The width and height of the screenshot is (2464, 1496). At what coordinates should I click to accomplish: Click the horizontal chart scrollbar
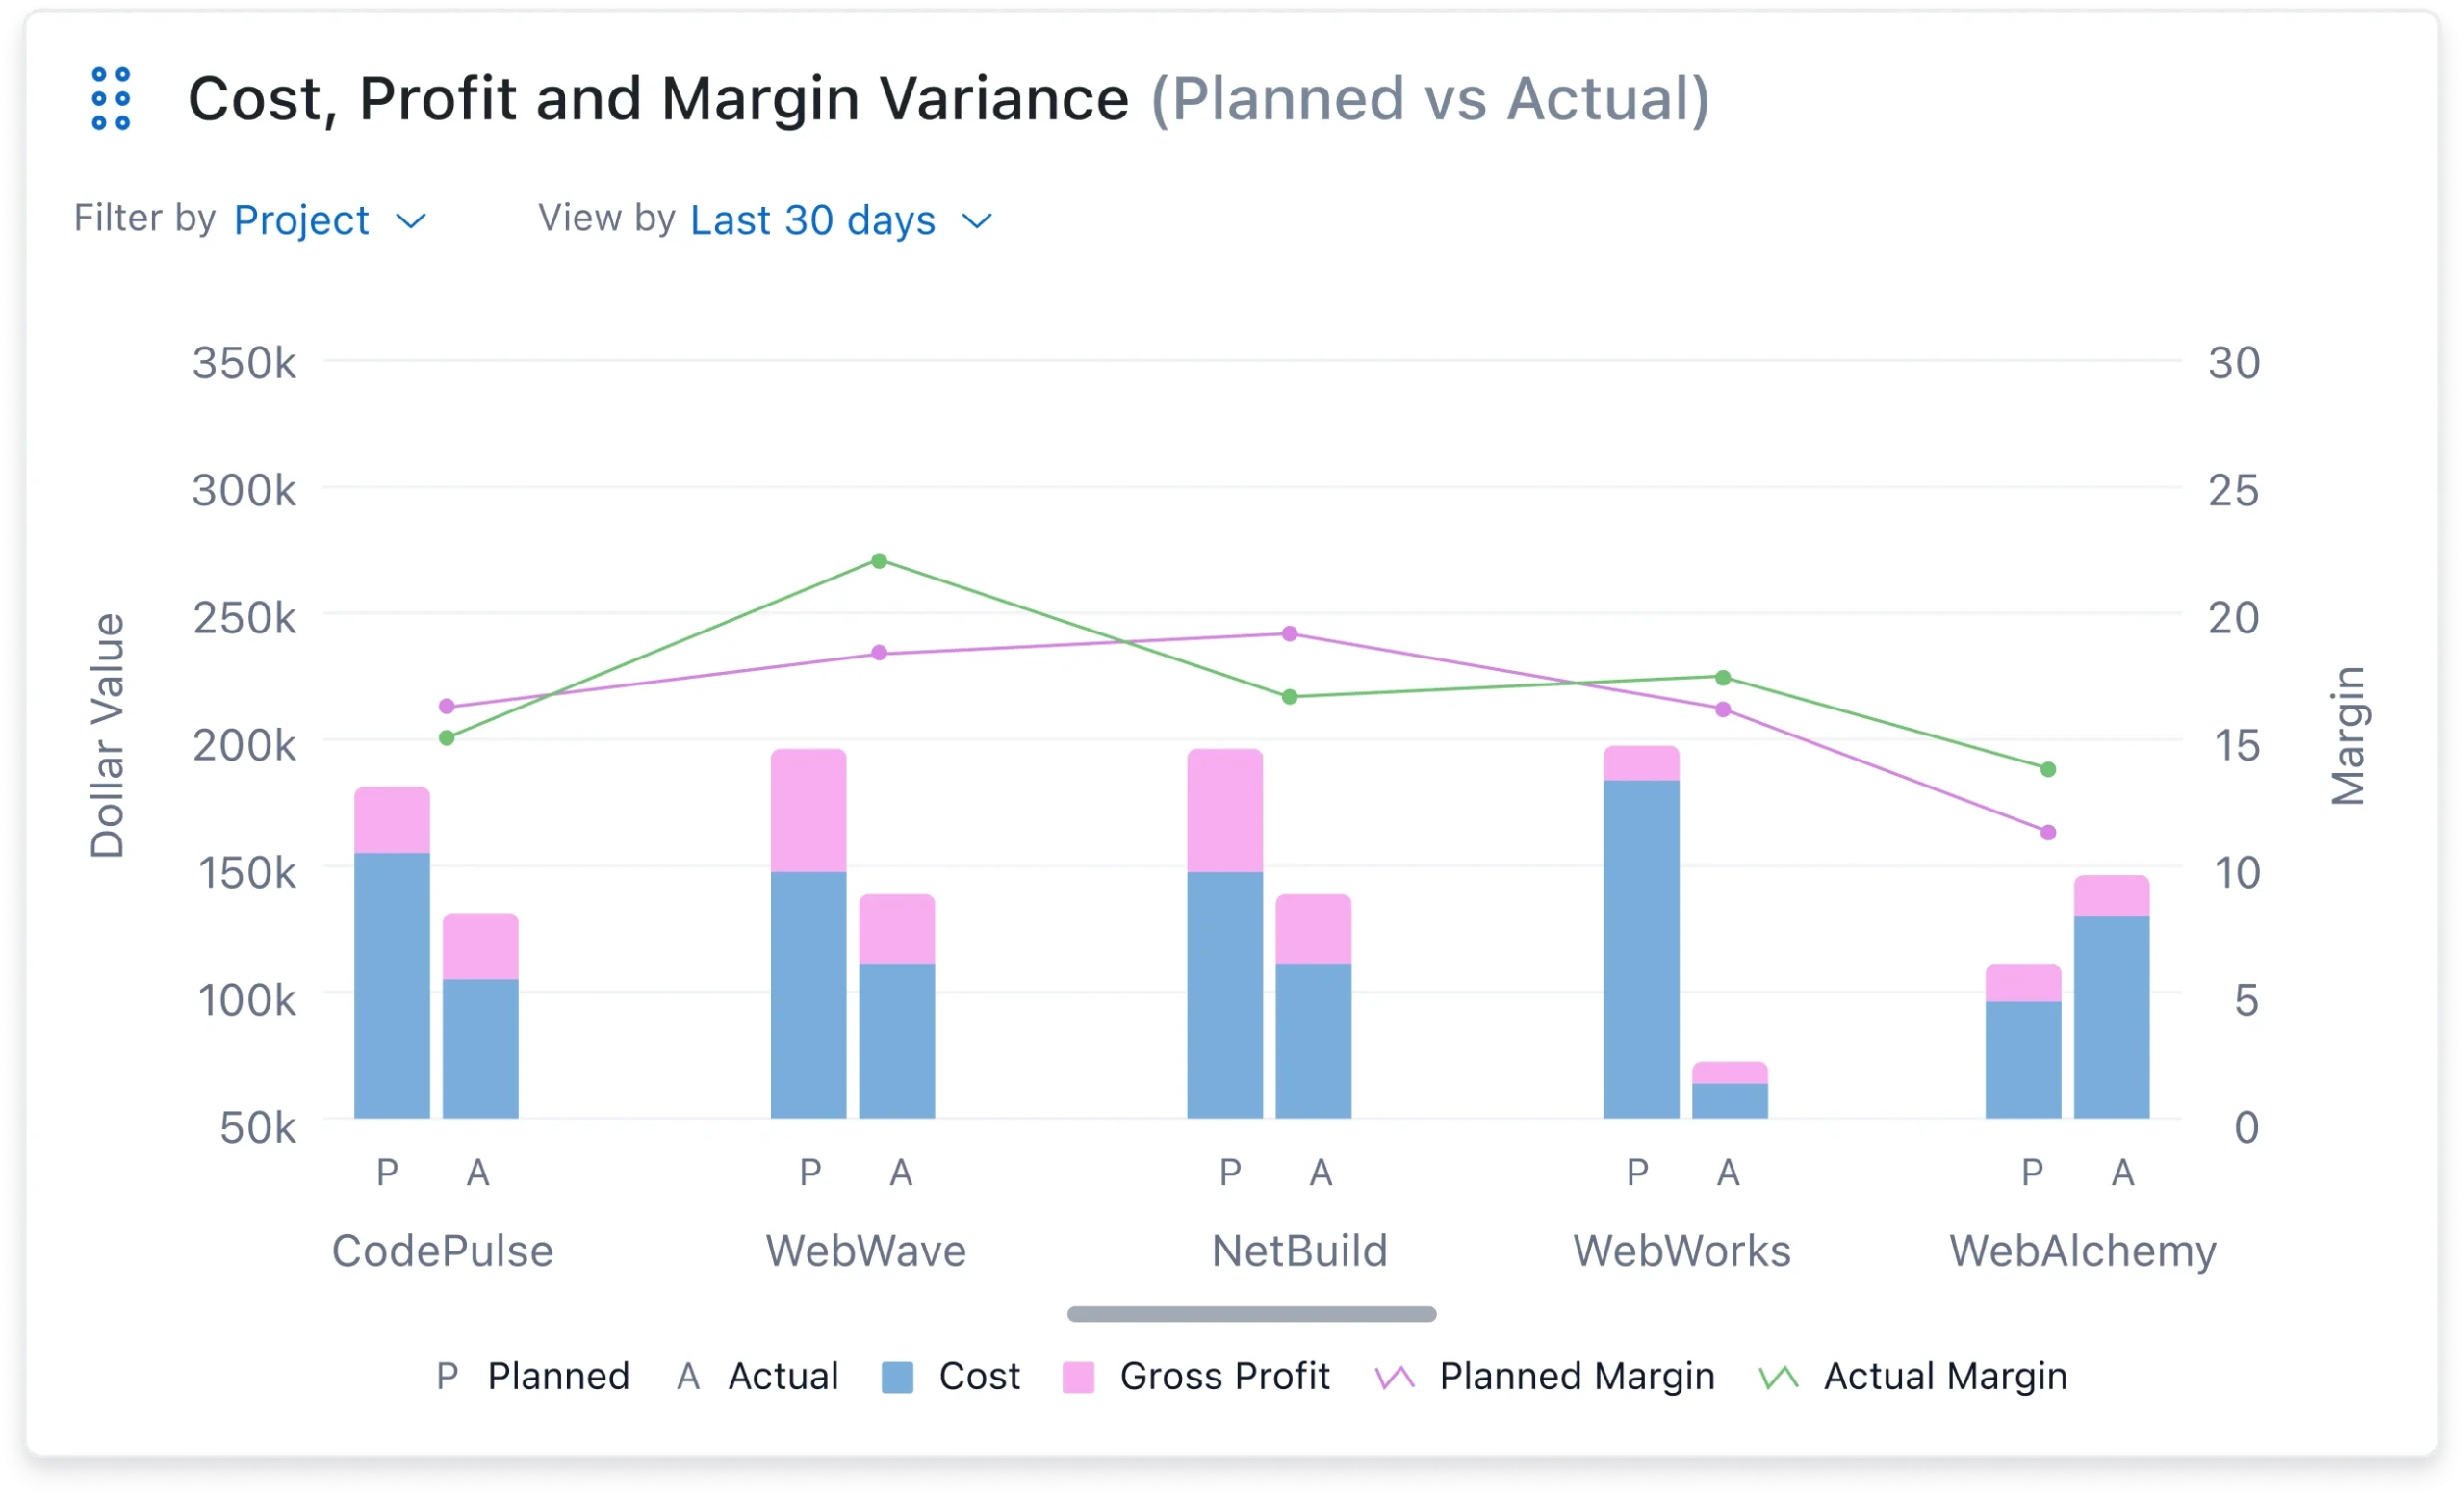(x=1251, y=1314)
